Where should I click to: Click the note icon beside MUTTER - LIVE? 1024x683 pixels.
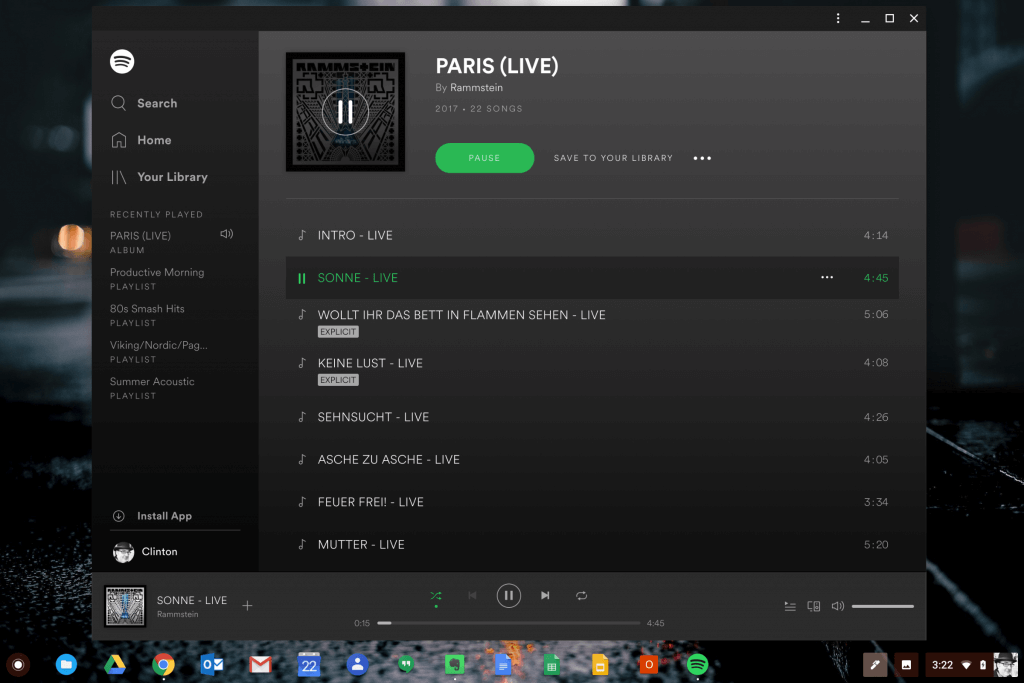coord(302,544)
